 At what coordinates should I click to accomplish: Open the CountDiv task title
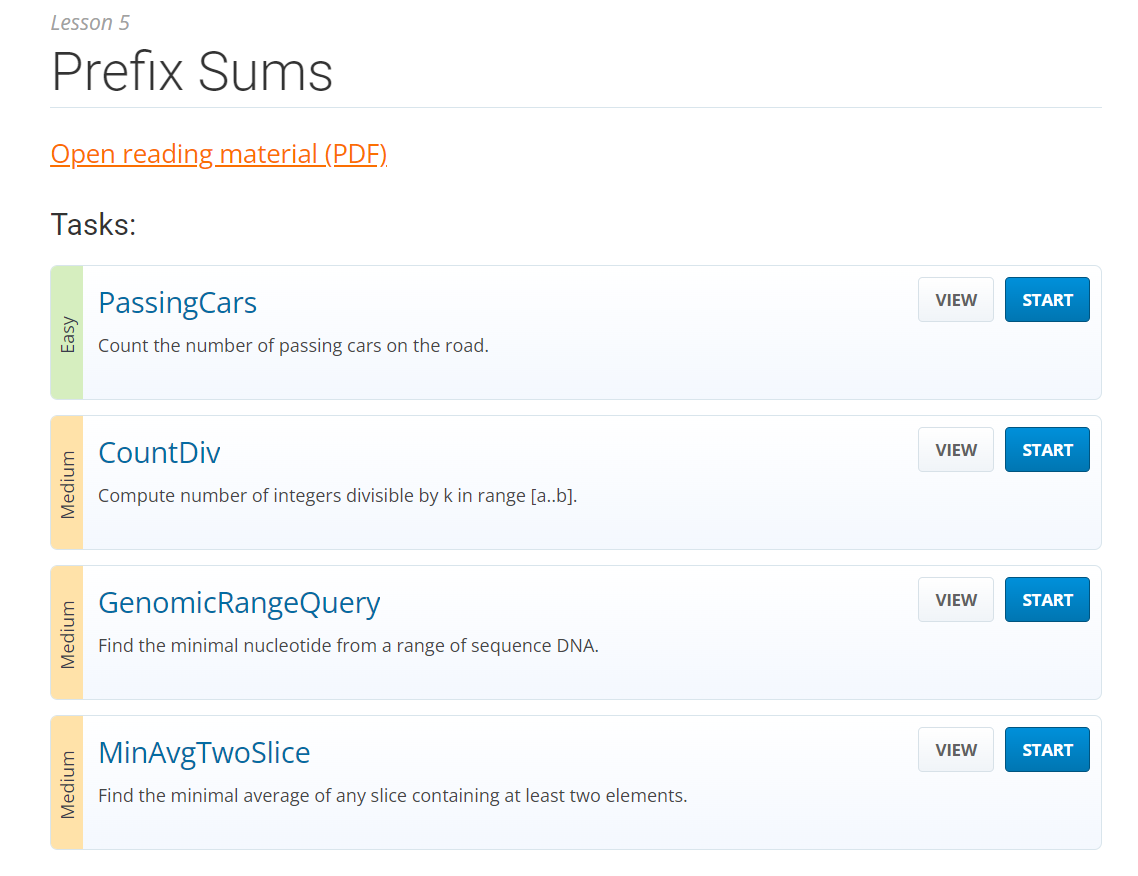(159, 453)
